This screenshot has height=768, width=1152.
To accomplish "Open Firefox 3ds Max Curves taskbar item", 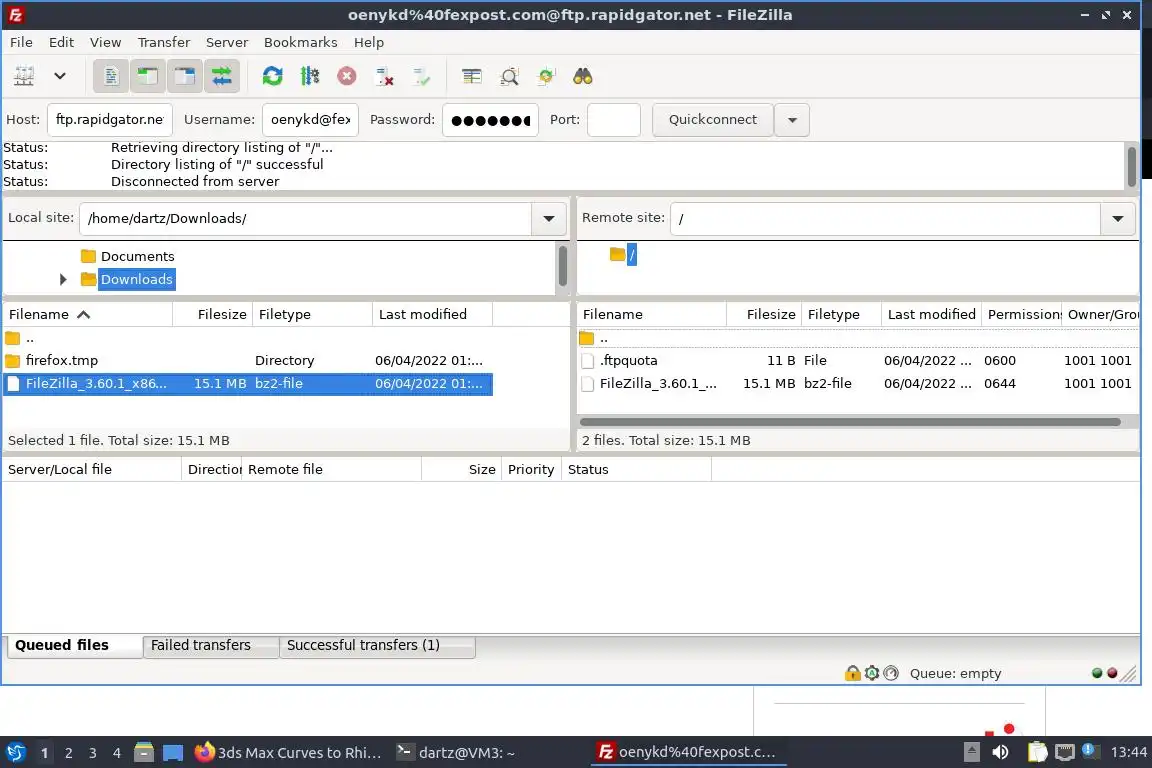I will pyautogui.click(x=289, y=753).
